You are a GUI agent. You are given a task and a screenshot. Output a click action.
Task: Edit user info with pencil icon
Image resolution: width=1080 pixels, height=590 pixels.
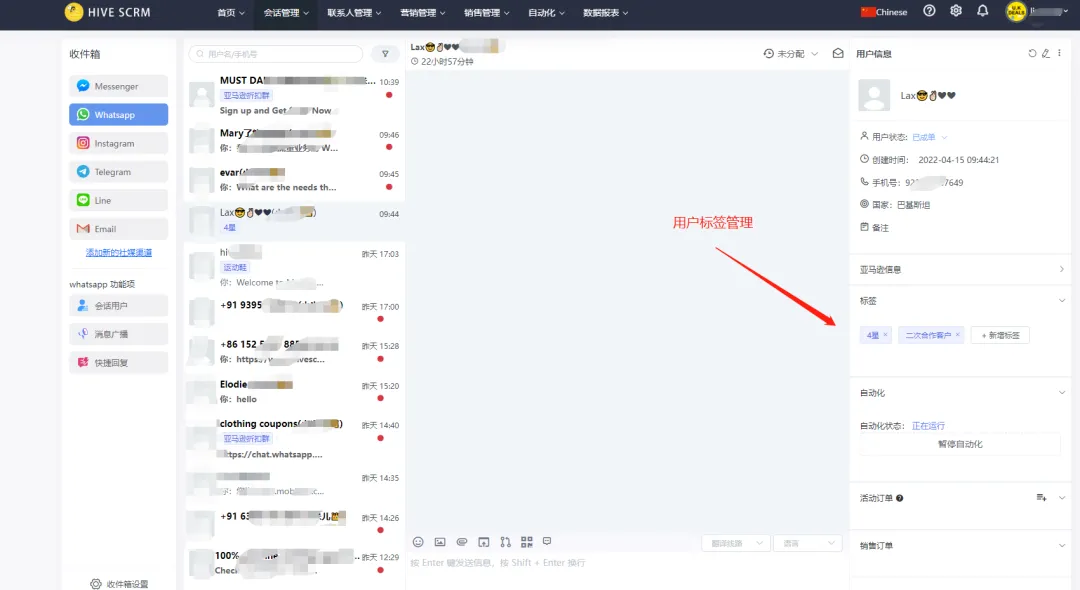click(1046, 53)
